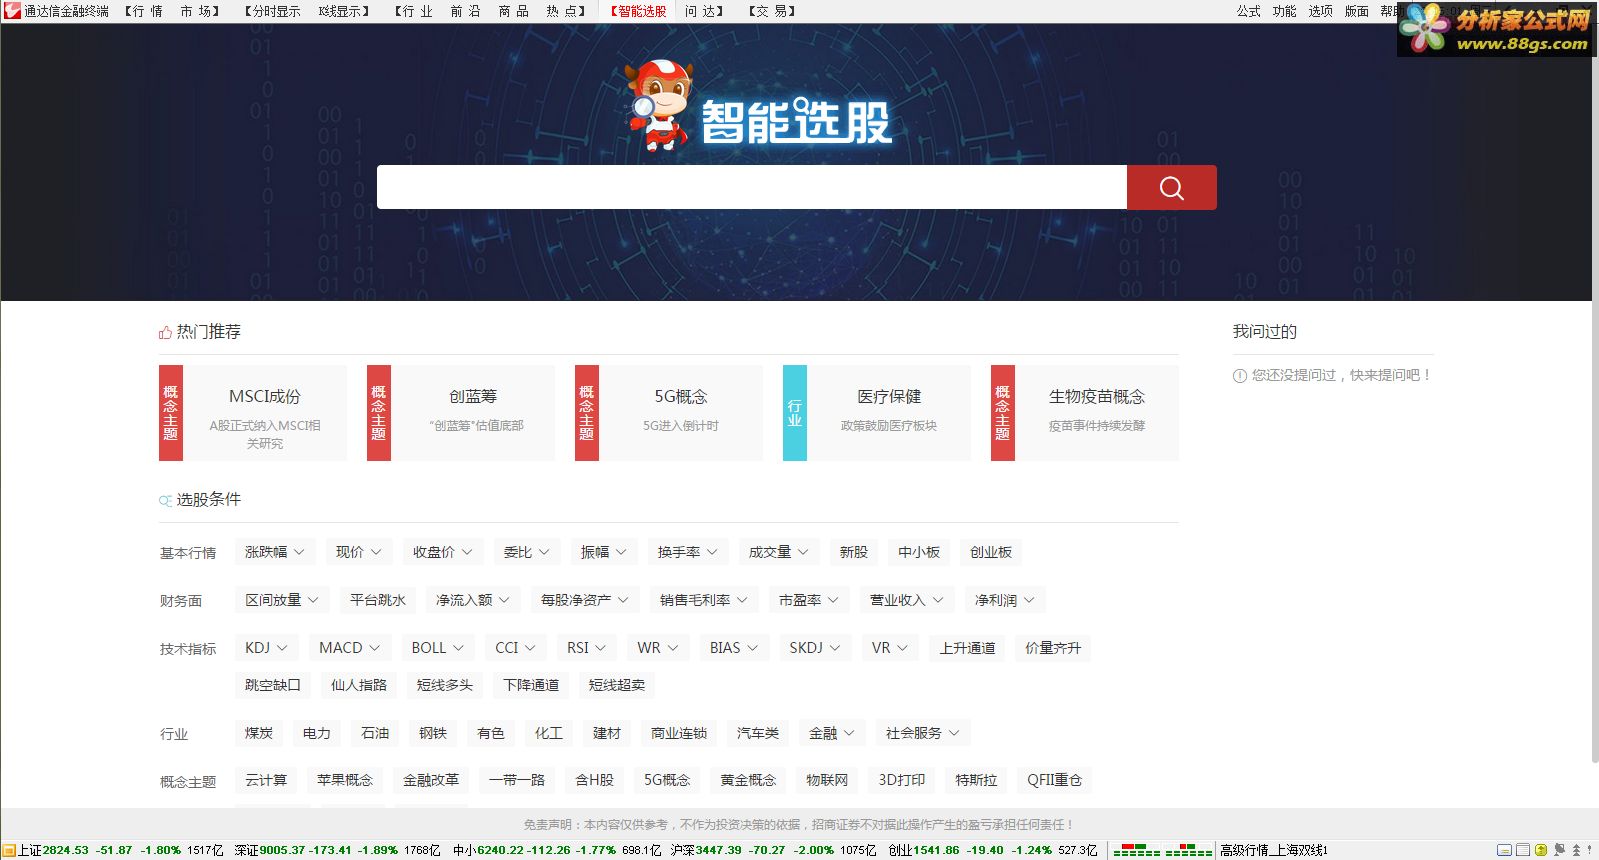The image size is (1599, 860).
Task: Select the 仙人指路 filter
Action: point(359,685)
